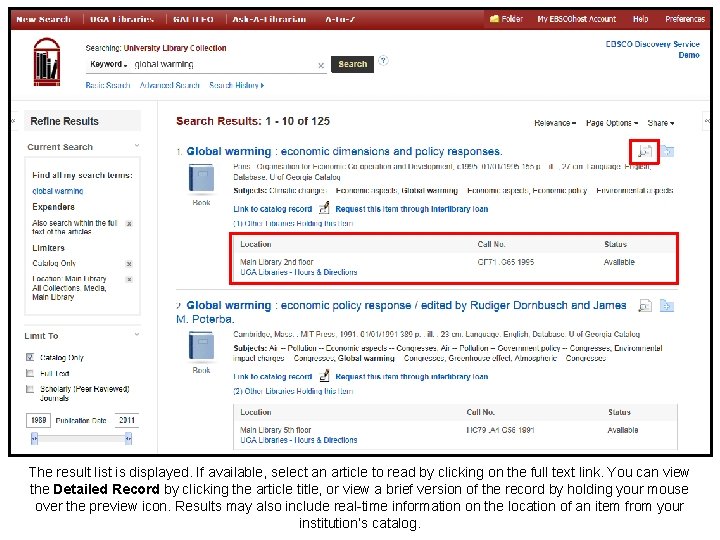Collapse the right column arrow
720x540 pixels.
(x=707, y=121)
